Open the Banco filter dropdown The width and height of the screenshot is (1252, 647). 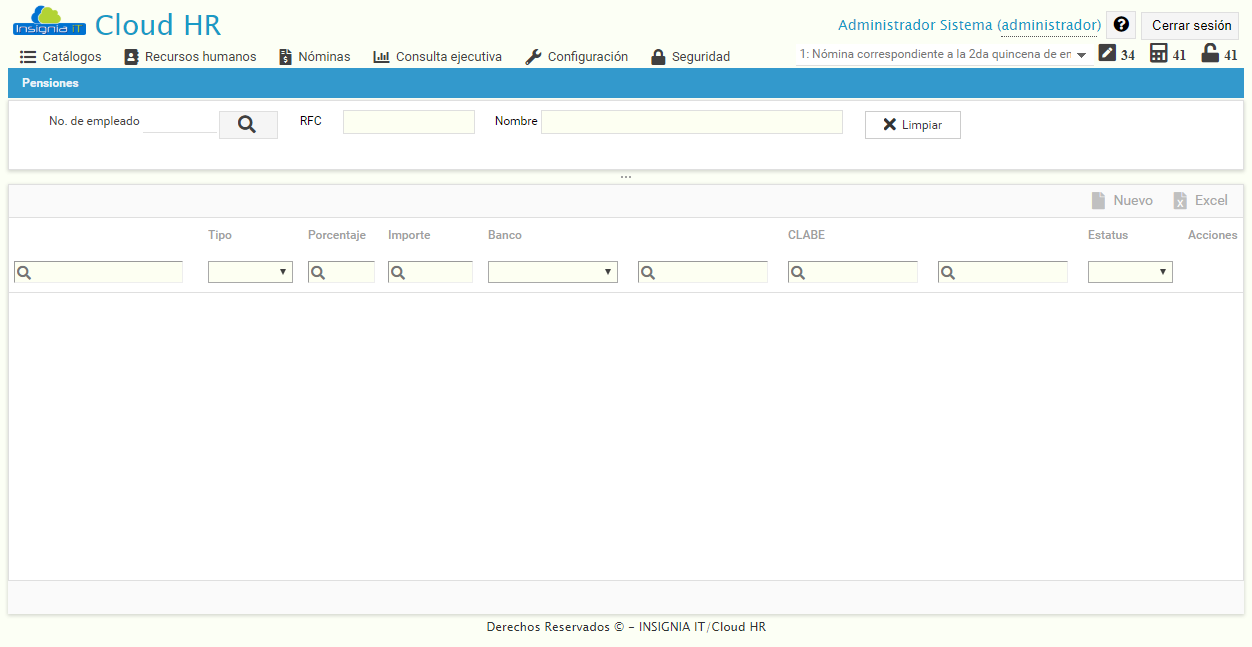point(552,271)
